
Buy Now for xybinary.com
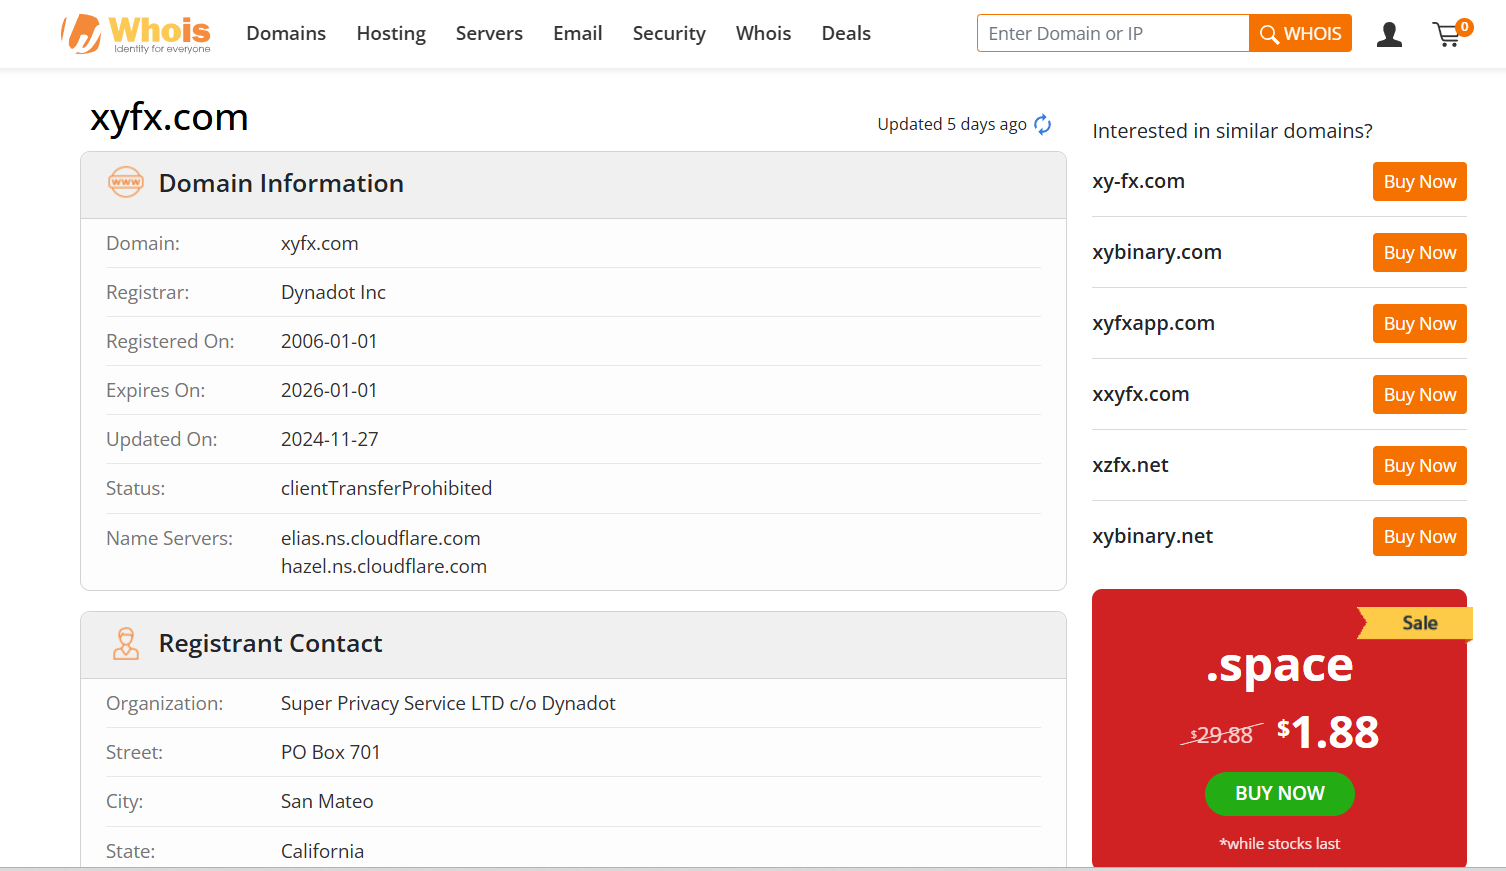1419,252
